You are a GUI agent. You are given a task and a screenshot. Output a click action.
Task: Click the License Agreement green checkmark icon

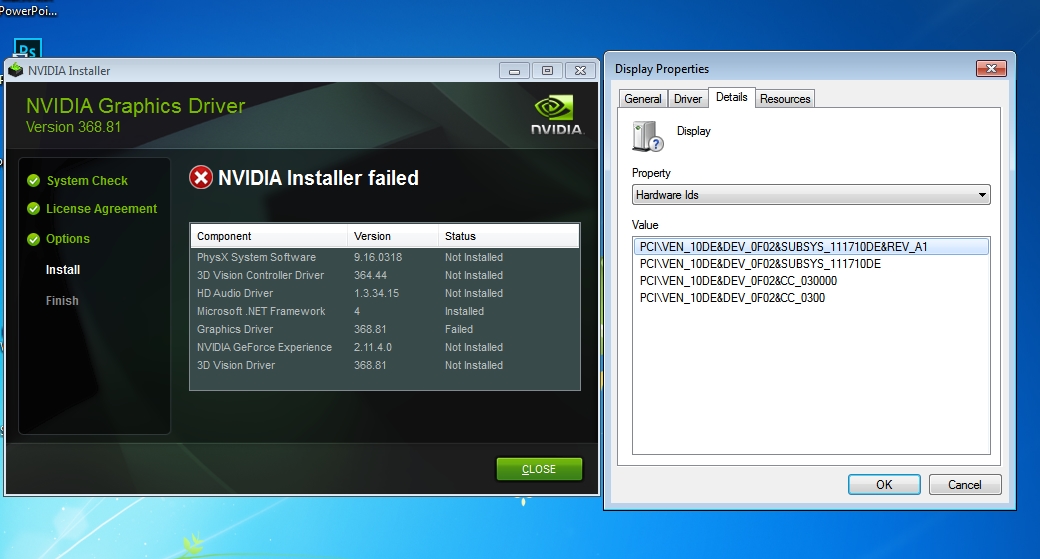click(33, 209)
